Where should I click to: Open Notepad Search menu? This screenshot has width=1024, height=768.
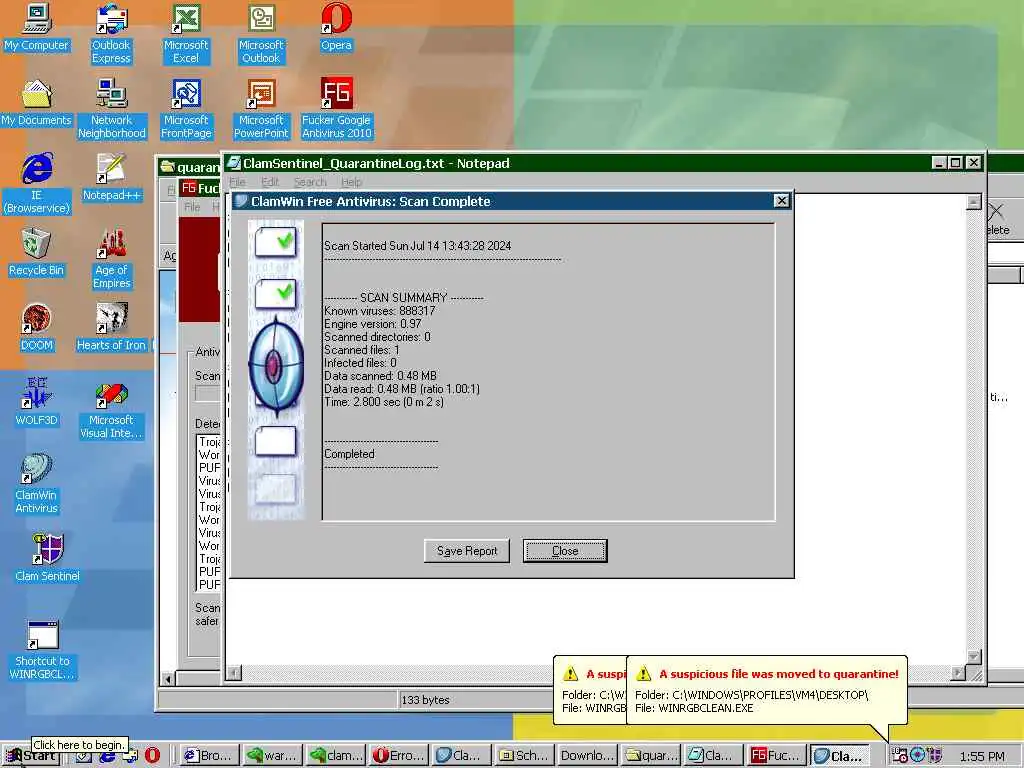(x=310, y=182)
